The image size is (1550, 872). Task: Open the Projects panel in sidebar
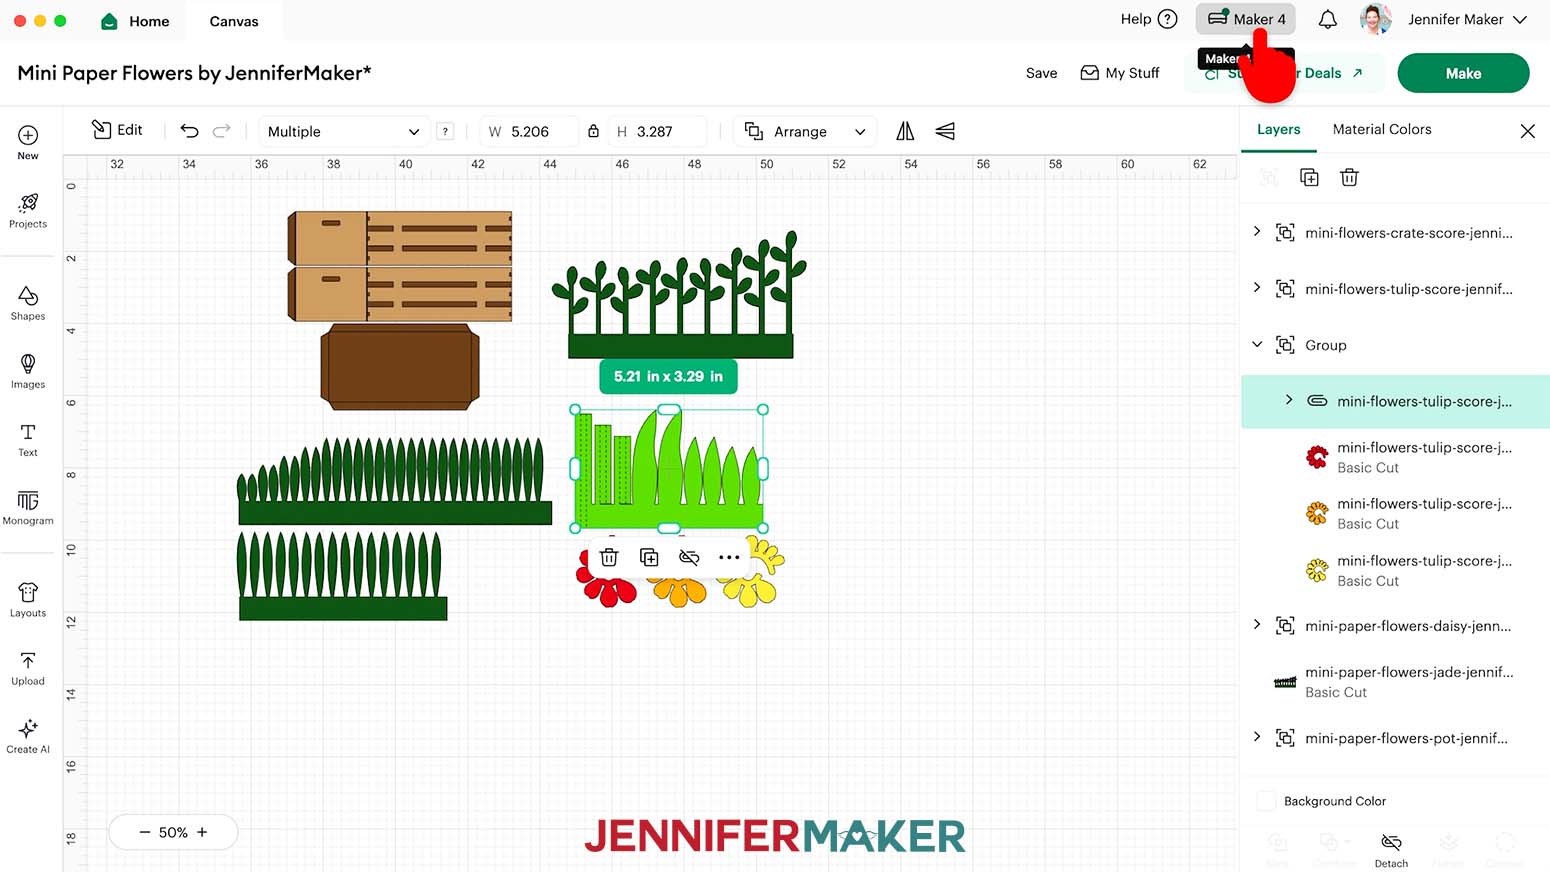tap(28, 211)
